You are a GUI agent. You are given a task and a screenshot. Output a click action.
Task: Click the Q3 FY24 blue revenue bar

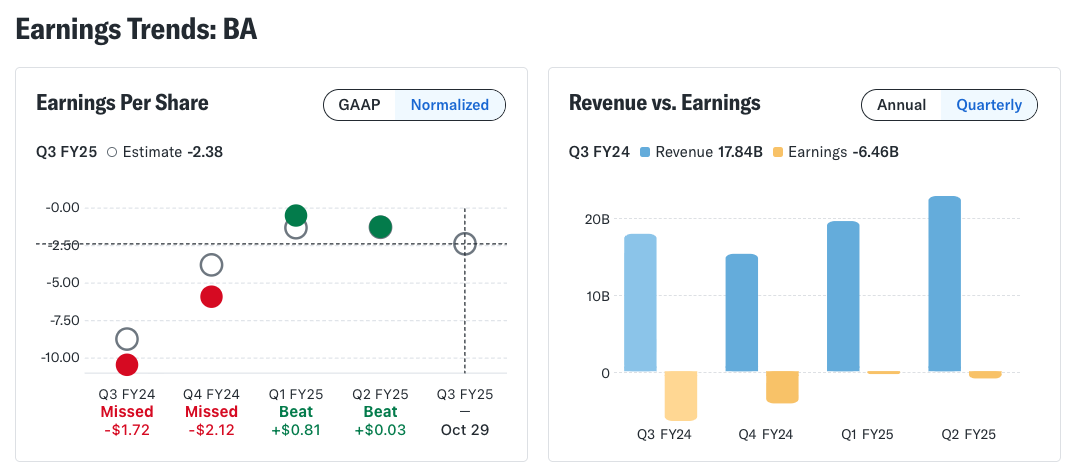640,303
